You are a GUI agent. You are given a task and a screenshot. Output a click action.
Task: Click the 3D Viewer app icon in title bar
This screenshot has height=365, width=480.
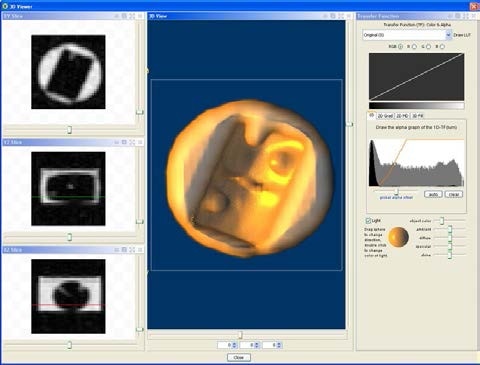(x=5, y=6)
